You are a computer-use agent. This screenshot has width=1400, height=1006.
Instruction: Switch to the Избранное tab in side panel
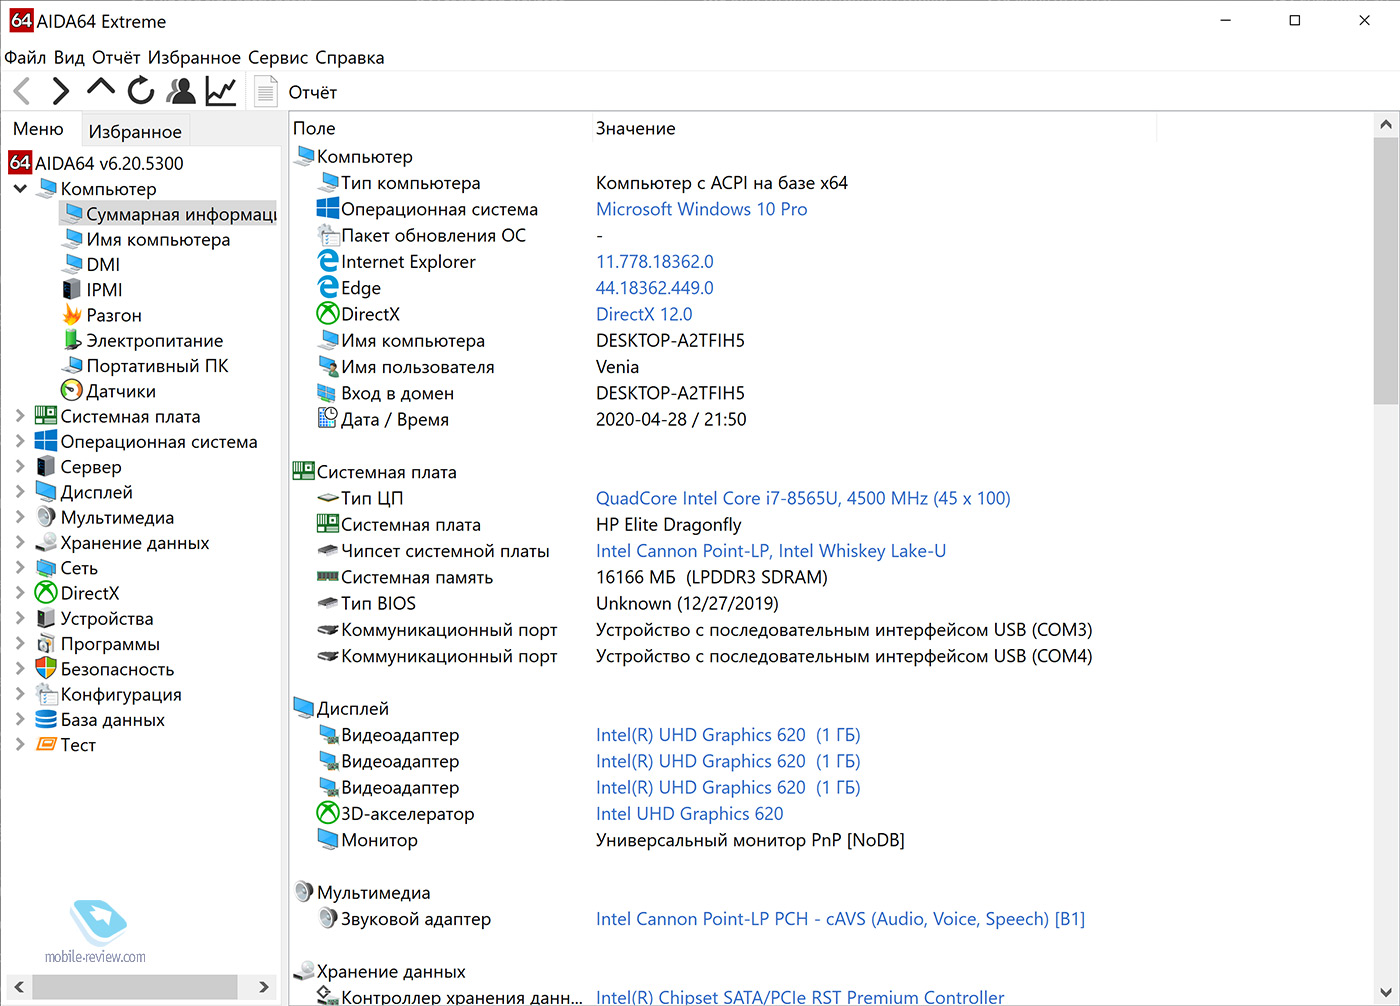pos(135,131)
